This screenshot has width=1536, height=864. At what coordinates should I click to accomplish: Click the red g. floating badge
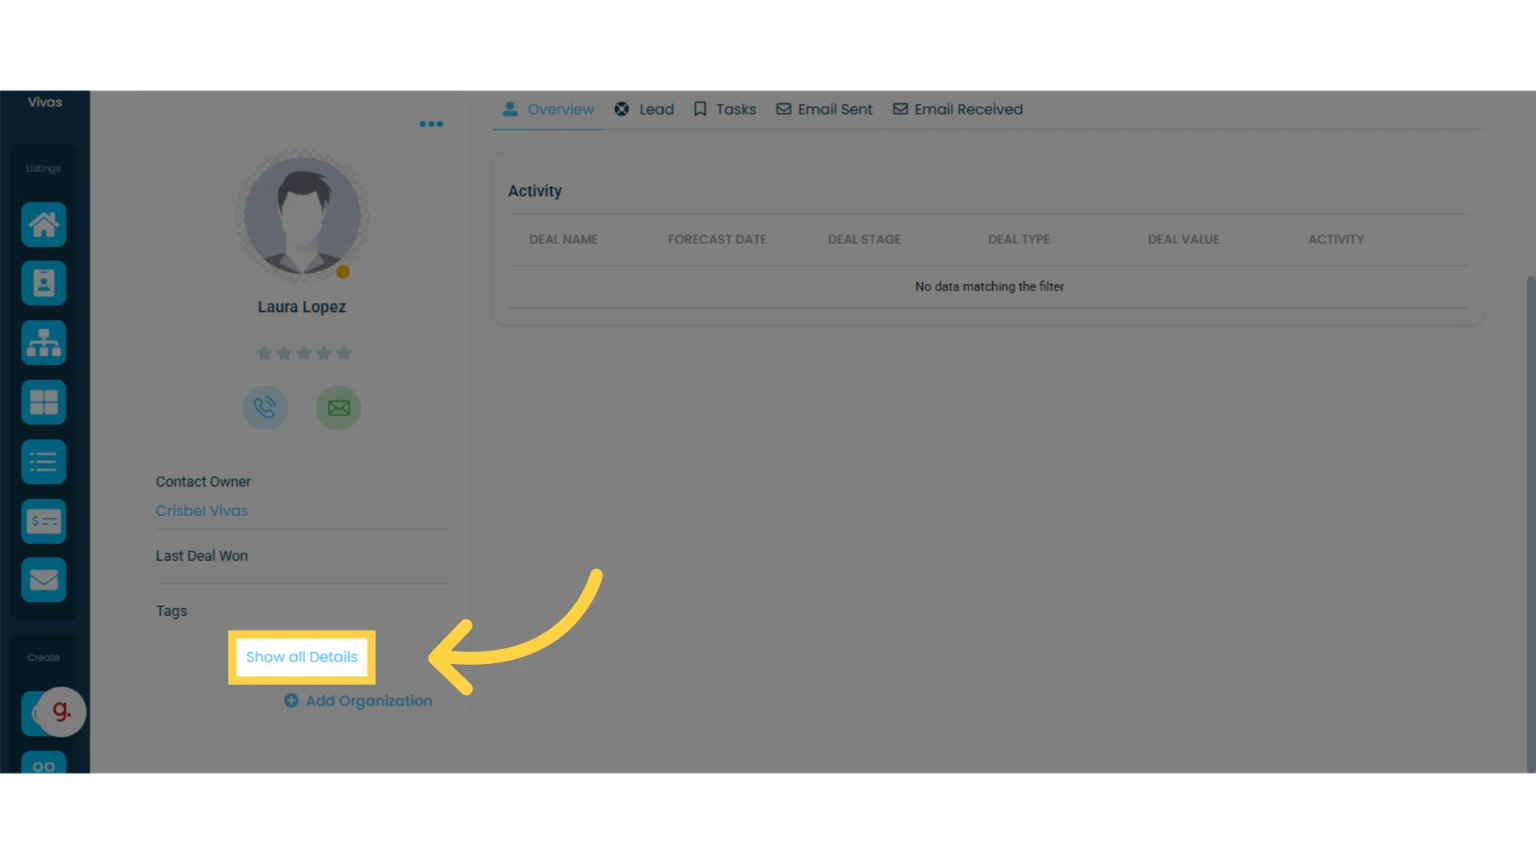pos(62,711)
